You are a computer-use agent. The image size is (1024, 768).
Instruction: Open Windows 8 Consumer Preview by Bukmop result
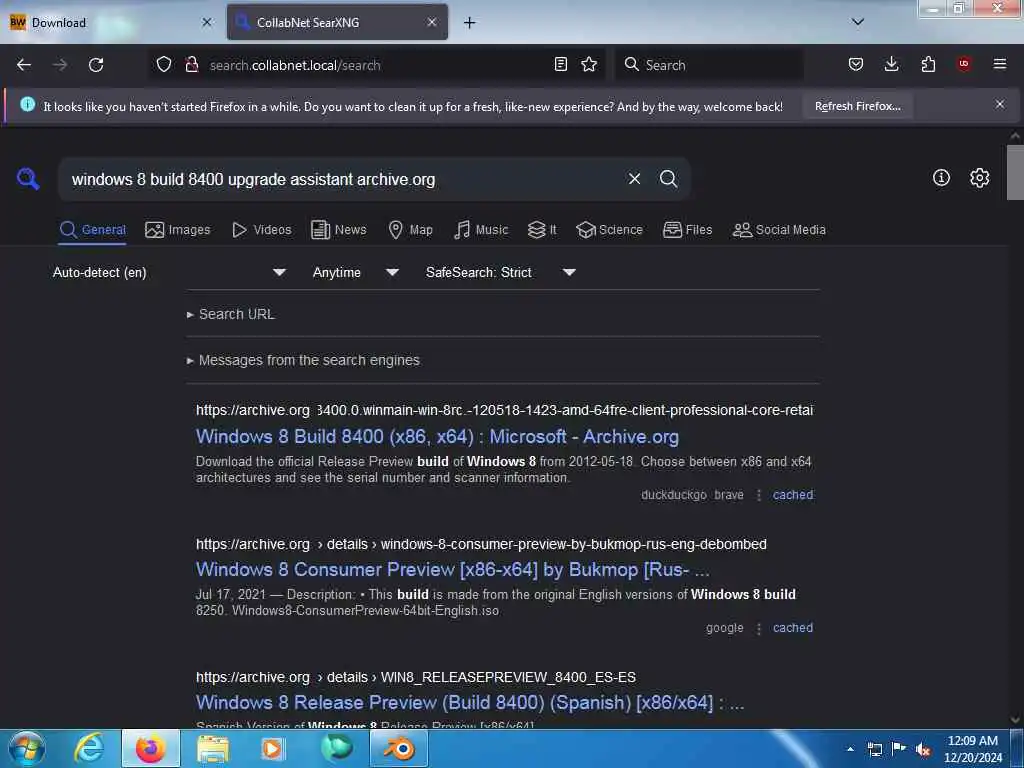click(x=453, y=569)
